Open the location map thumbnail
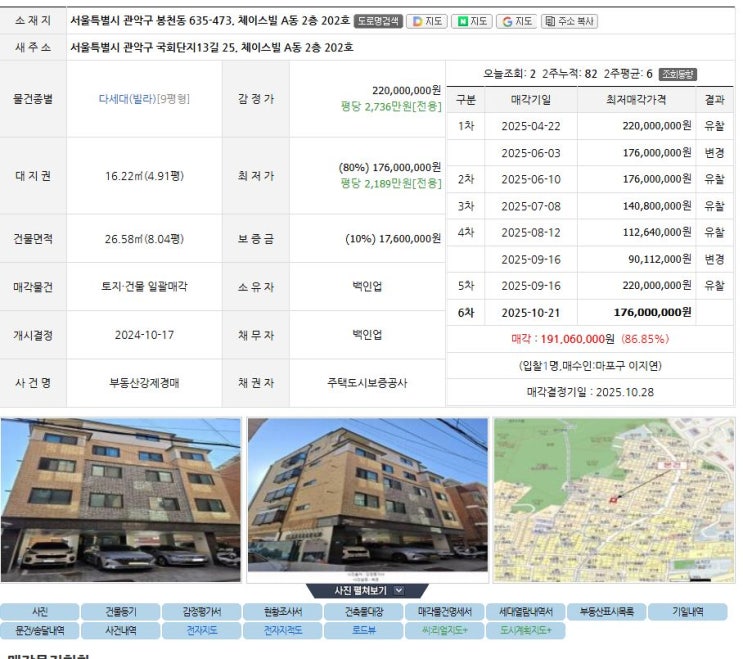743x659 pixels. coord(615,500)
